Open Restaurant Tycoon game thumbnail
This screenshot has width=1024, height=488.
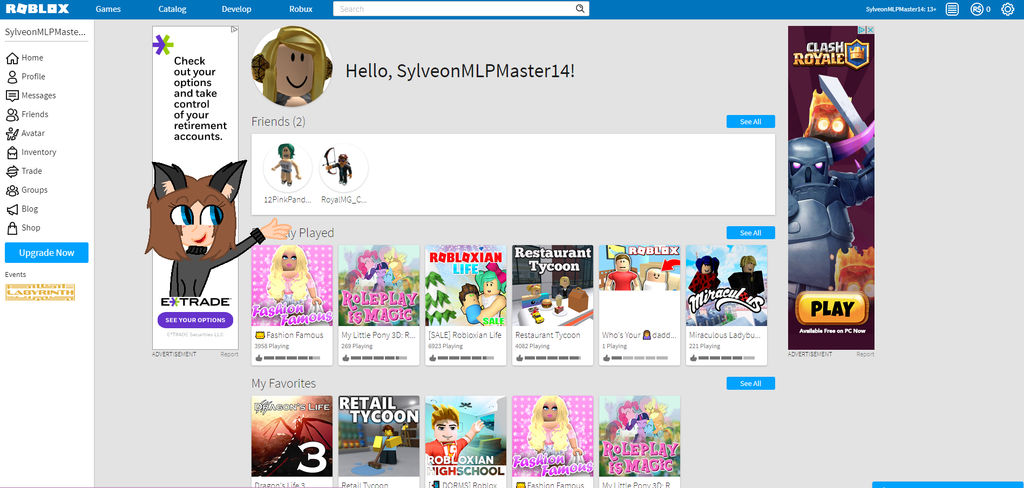coord(552,285)
